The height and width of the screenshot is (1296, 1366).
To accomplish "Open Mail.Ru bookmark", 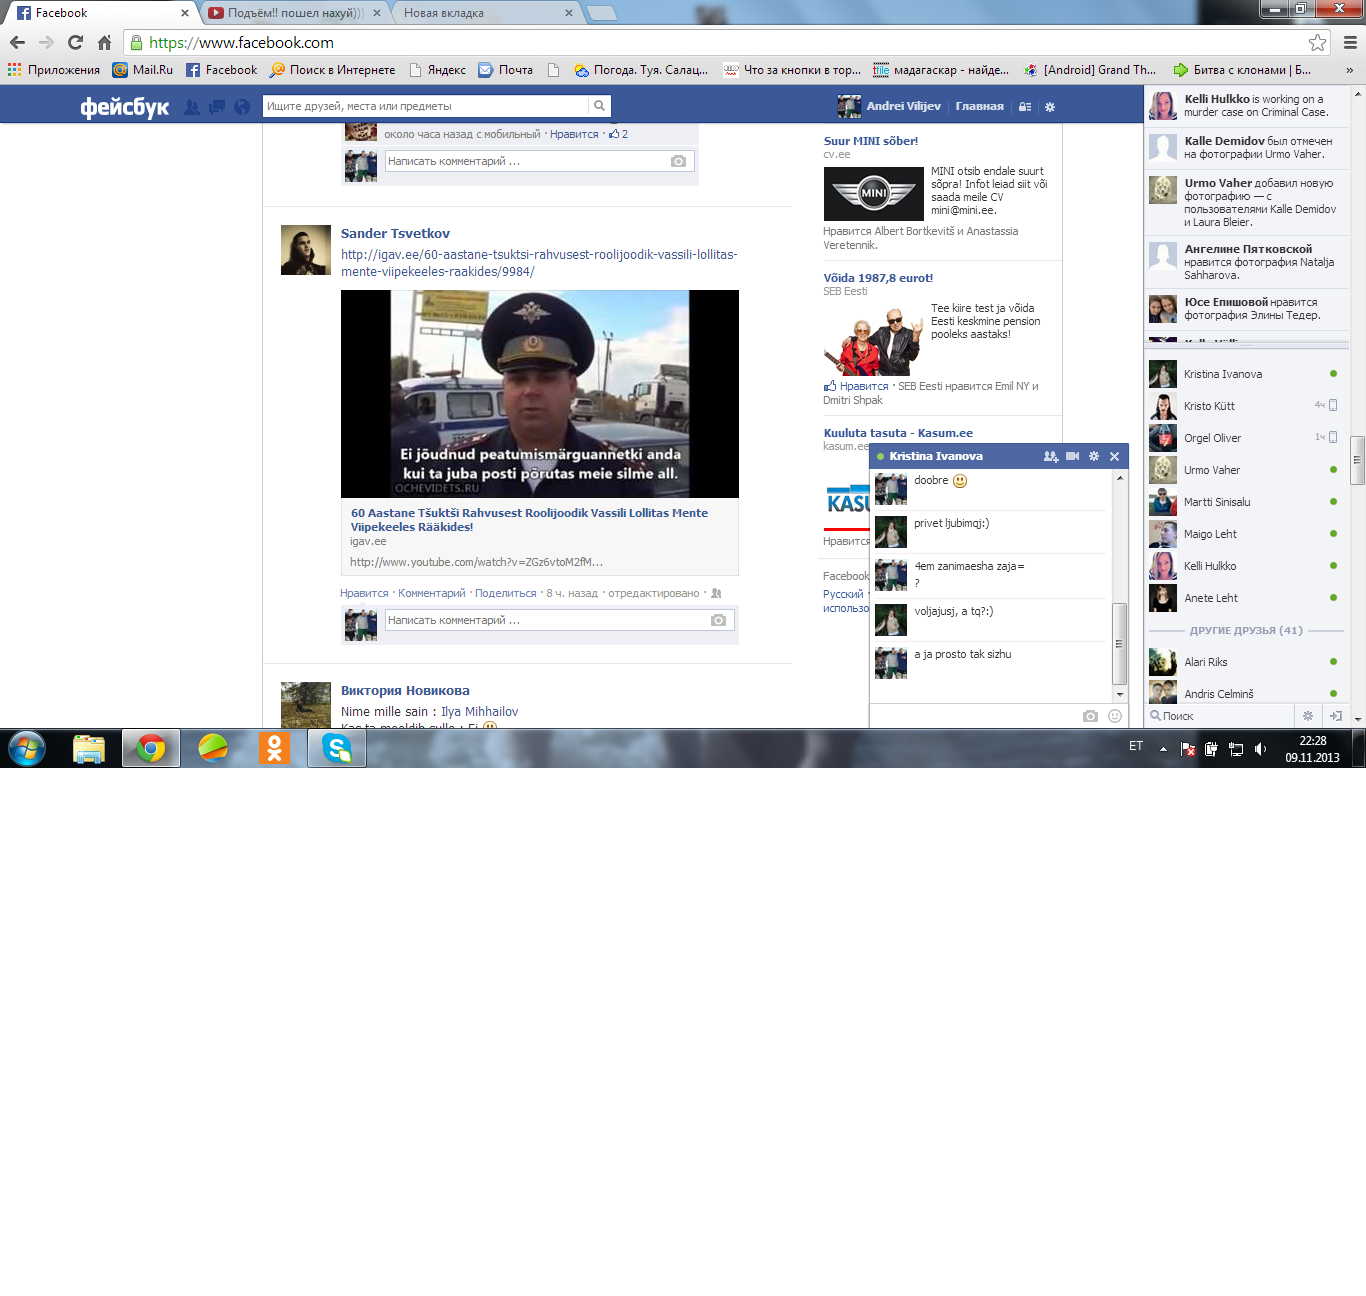I will [142, 70].
